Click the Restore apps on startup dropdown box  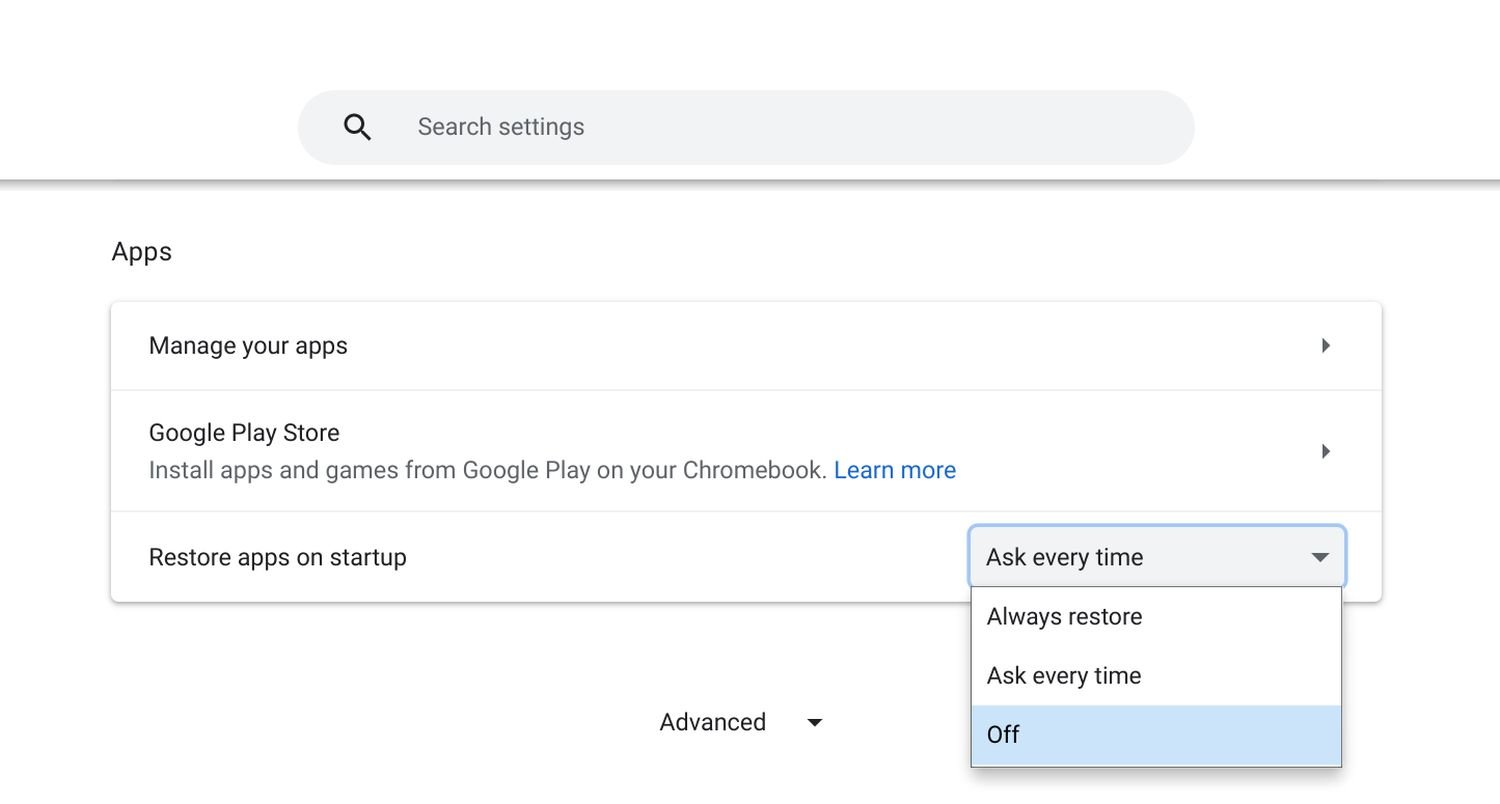click(x=1140, y=557)
